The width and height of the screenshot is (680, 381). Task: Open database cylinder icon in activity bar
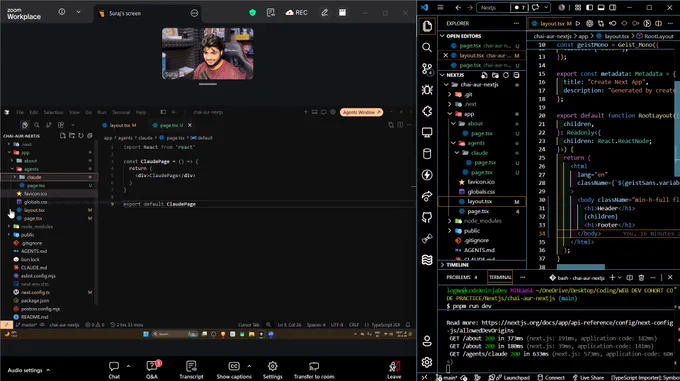pos(427,153)
